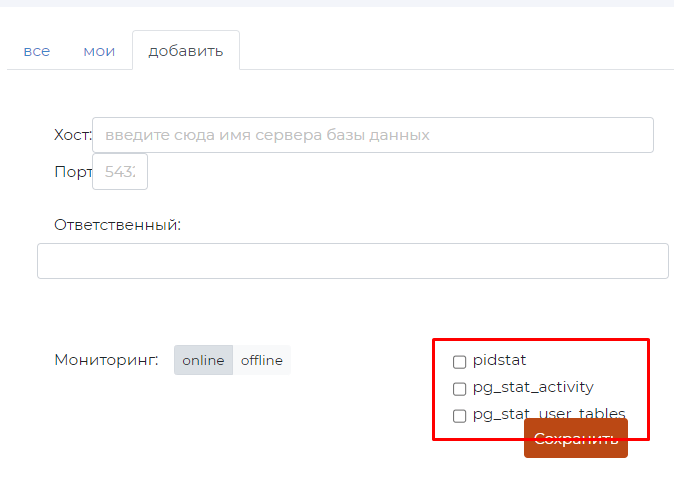The image size is (674, 482).
Task: Open the мои tab
Action: click(x=99, y=51)
